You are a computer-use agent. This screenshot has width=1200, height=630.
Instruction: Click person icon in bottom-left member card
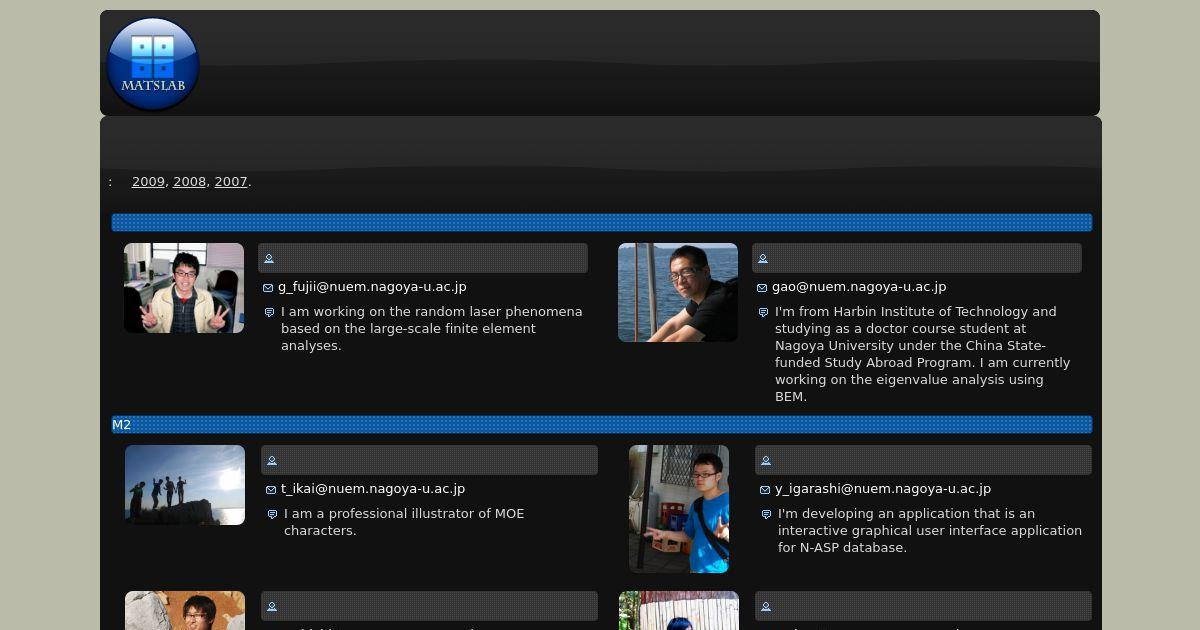tap(272, 607)
